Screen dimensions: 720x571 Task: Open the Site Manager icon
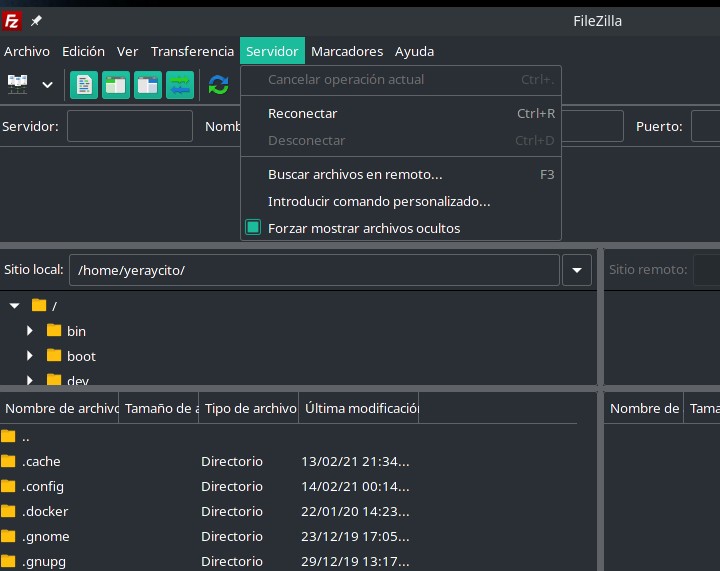click(18, 85)
